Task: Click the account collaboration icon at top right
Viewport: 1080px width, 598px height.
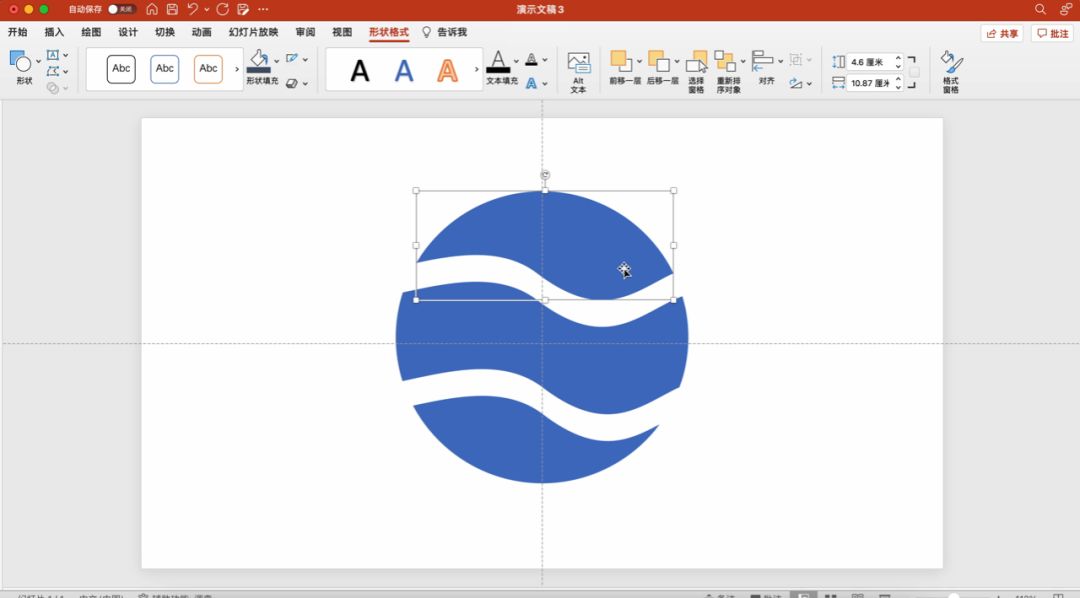Action: point(1066,9)
